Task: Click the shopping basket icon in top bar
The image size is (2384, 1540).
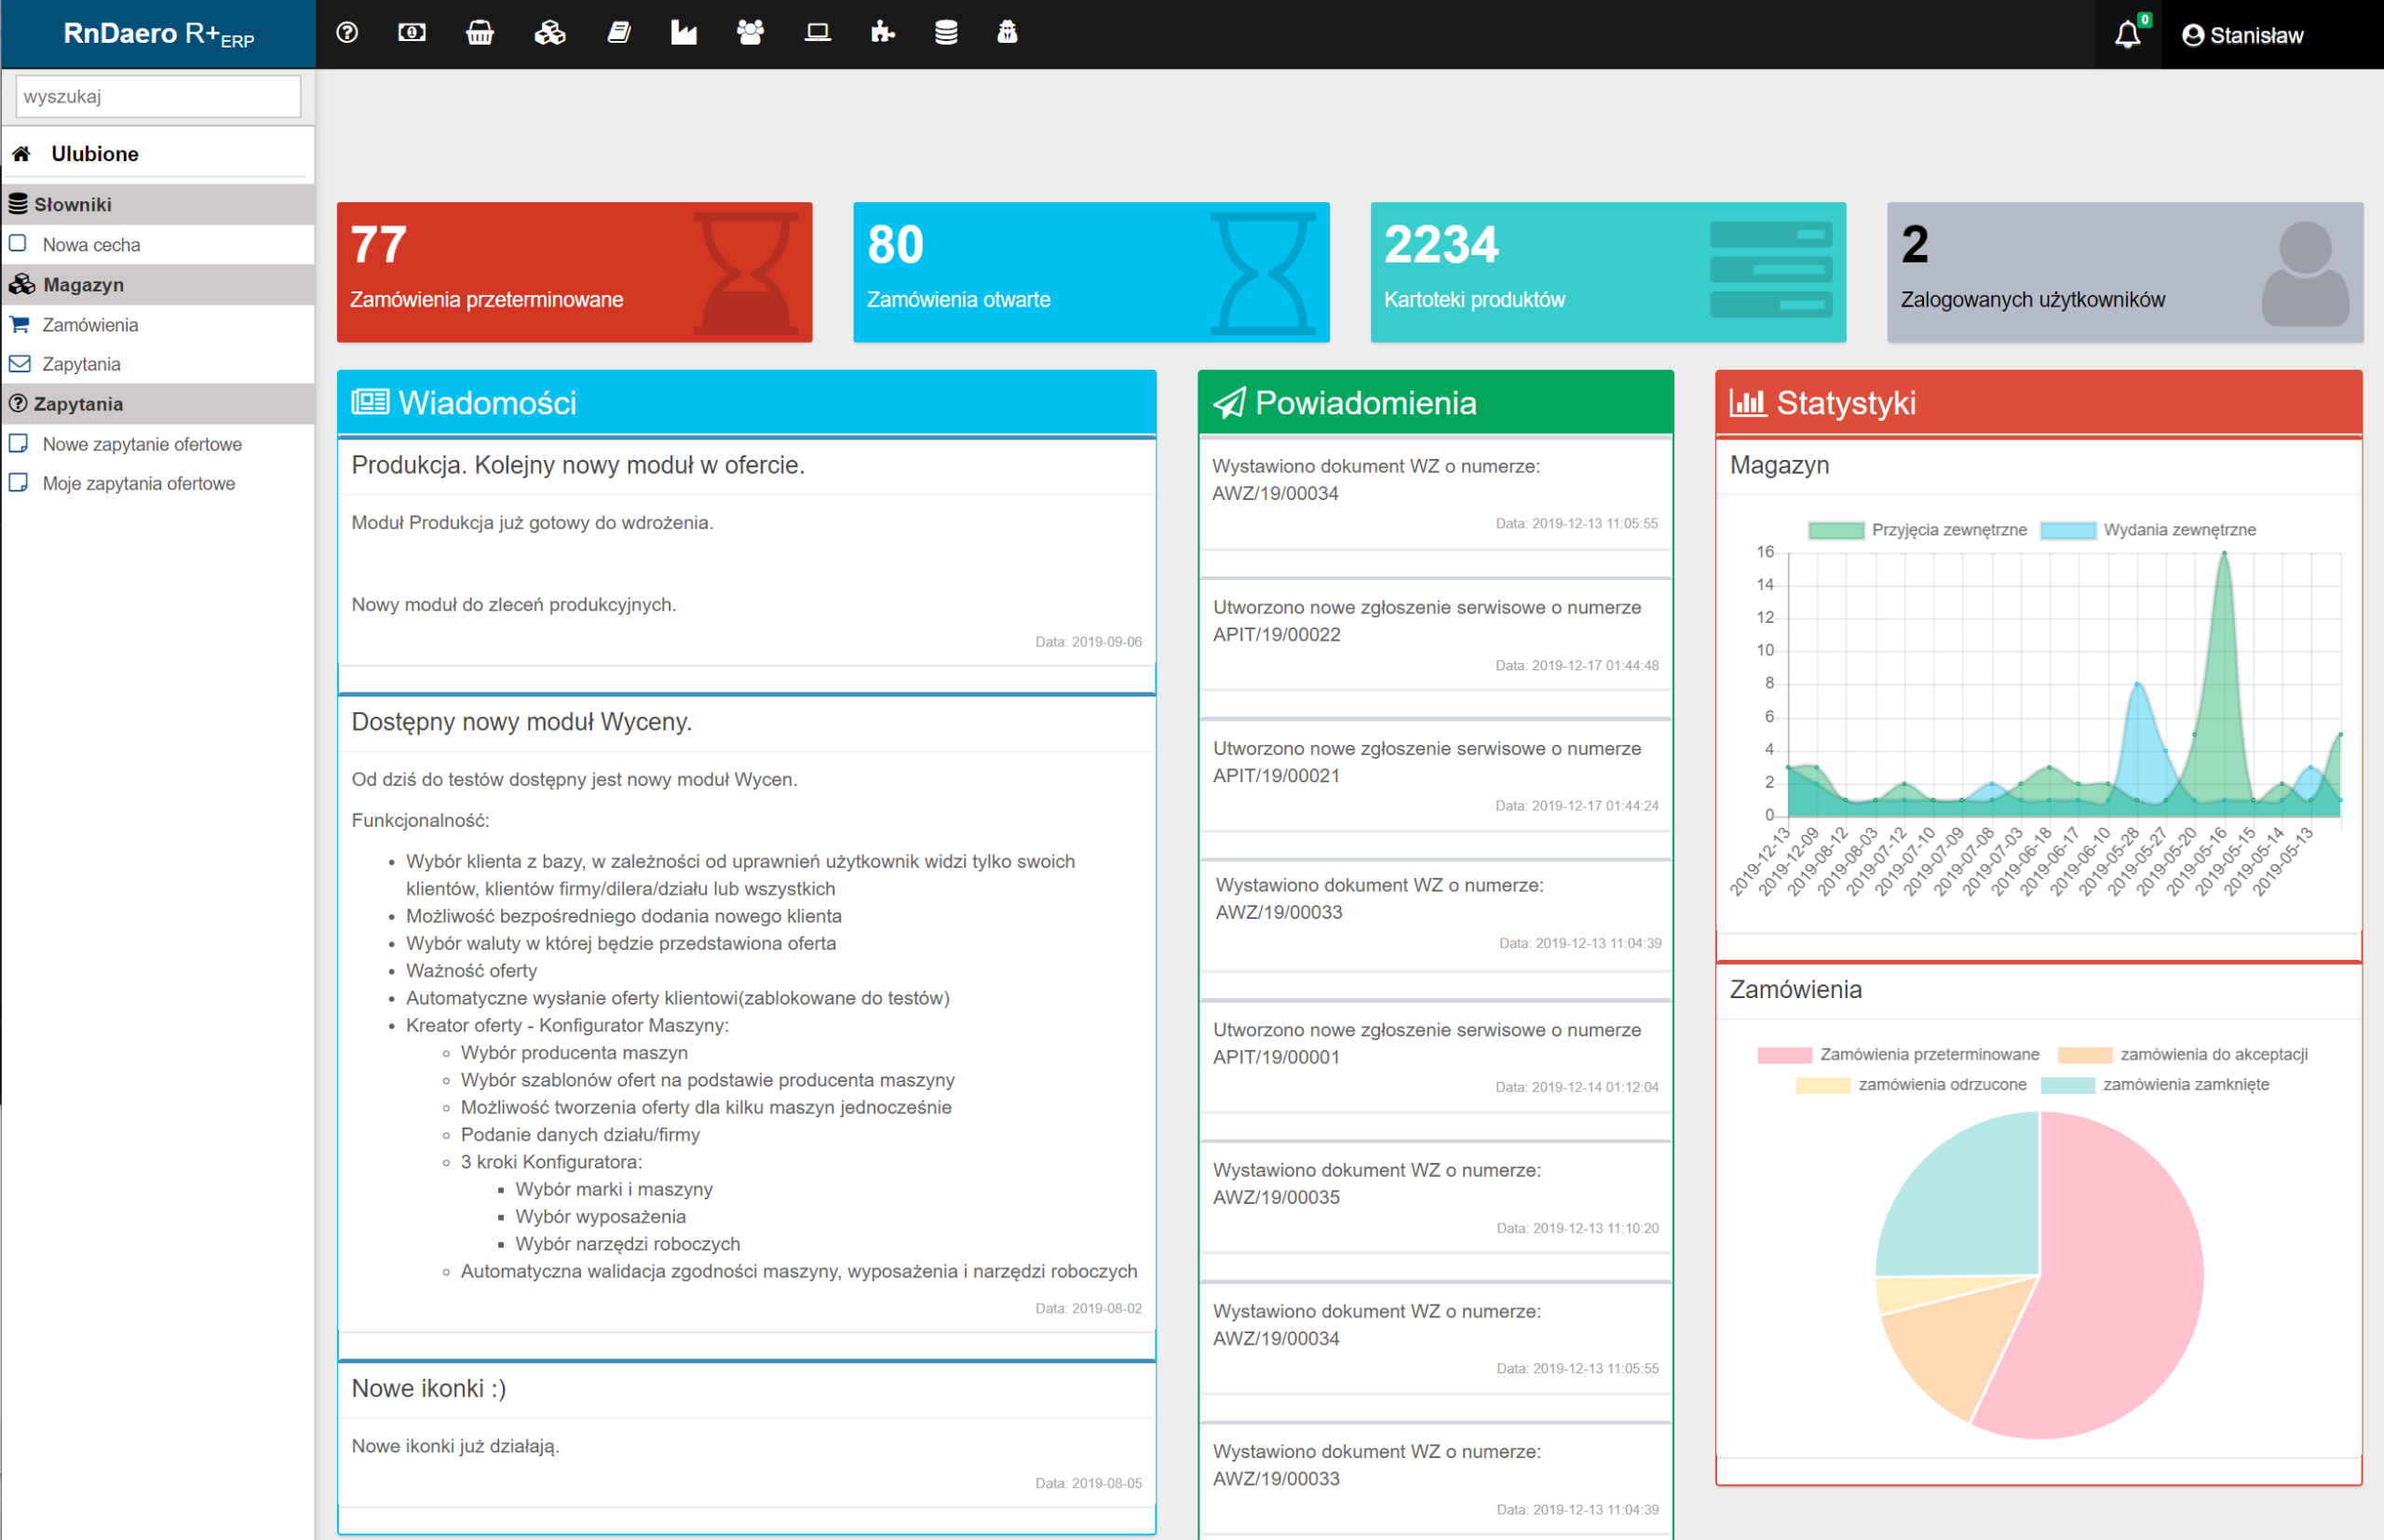Action: pyautogui.click(x=479, y=33)
